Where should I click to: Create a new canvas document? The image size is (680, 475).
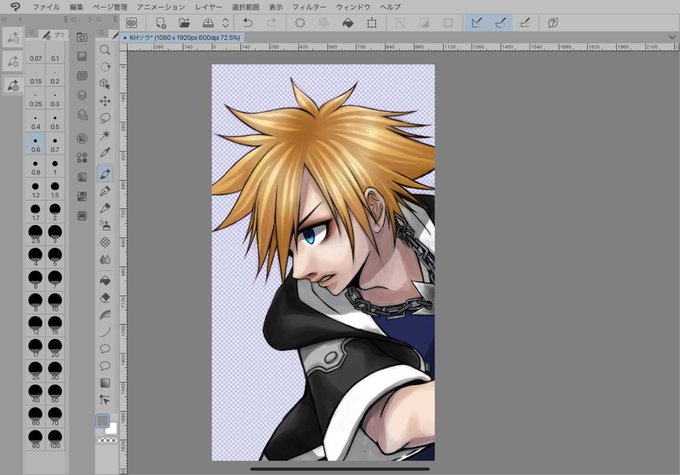click(160, 23)
